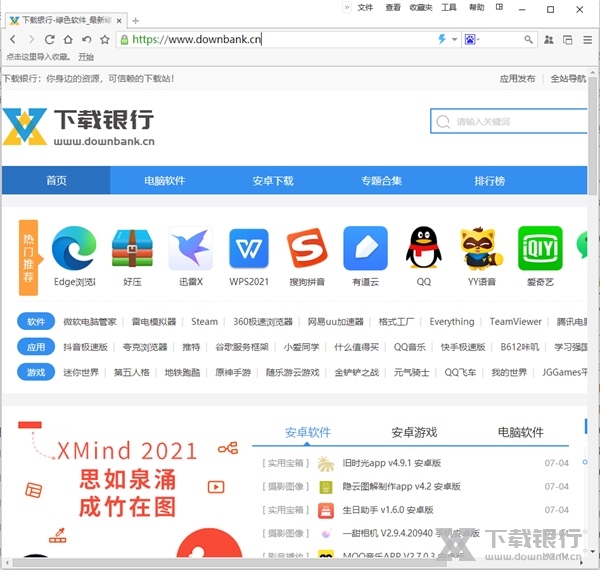This screenshot has height=570, width=600.
Task: Open the Everything link
Action: point(452,322)
